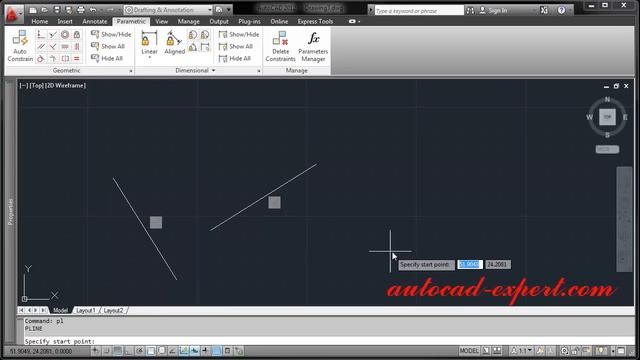Image resolution: width=640 pixels, height=360 pixels.
Task: Click the New drawing quick access icon
Action: click(33, 10)
